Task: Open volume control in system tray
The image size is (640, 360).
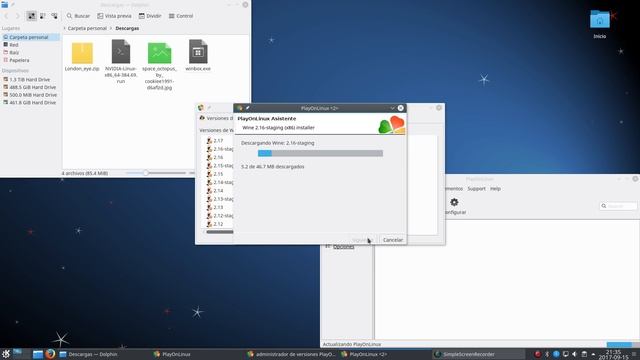Action: pyautogui.click(x=575, y=354)
